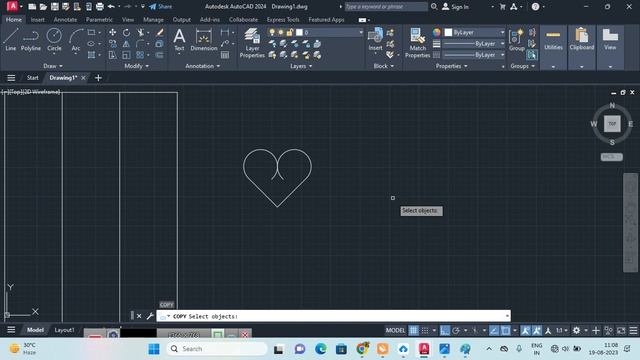Select the Hatch tool in Draw panel
640x360 pixels.
(x=91, y=55)
